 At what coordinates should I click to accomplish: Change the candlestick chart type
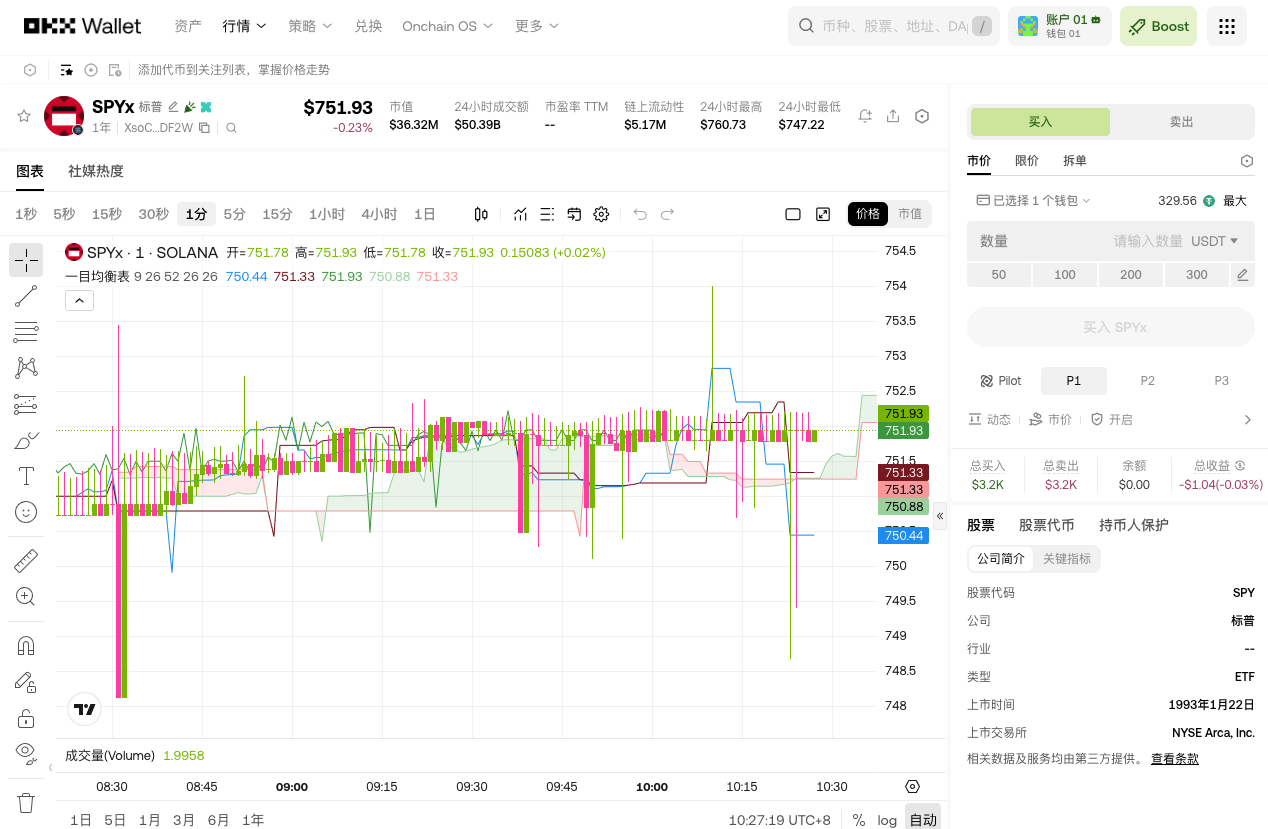pyautogui.click(x=481, y=214)
